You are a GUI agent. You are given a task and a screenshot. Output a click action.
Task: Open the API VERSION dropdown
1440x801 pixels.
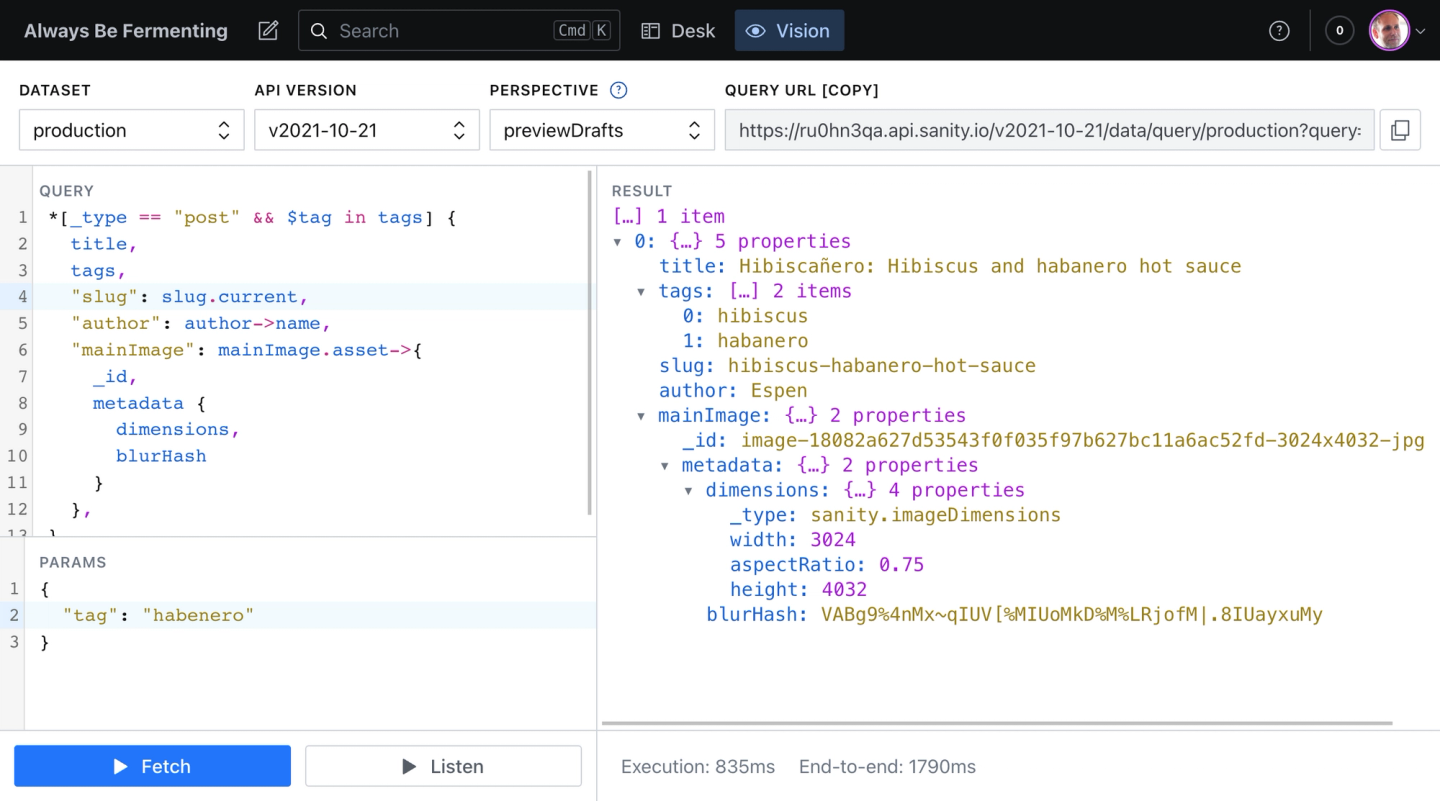[367, 129]
